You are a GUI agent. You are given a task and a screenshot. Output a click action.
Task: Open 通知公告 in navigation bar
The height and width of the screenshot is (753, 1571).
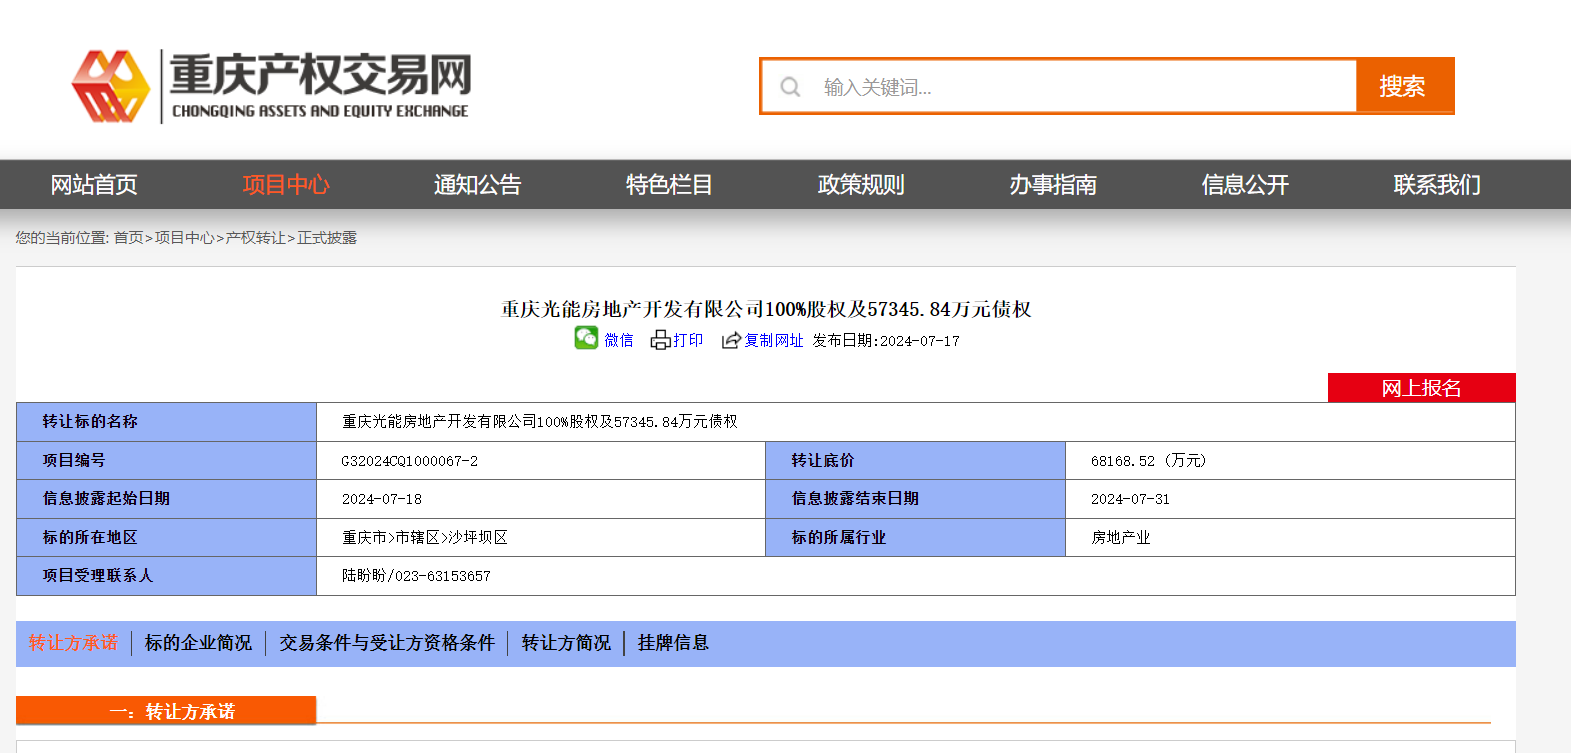(478, 185)
